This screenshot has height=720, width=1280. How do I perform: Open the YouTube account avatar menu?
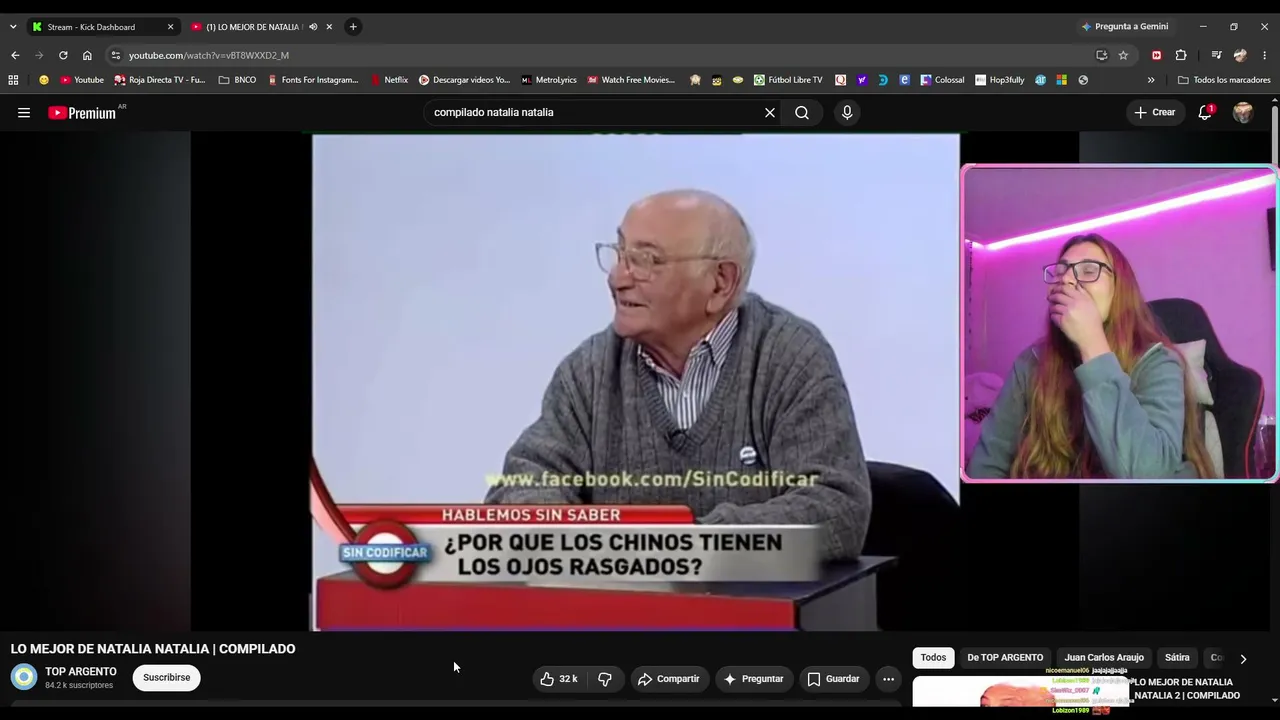(x=1243, y=113)
